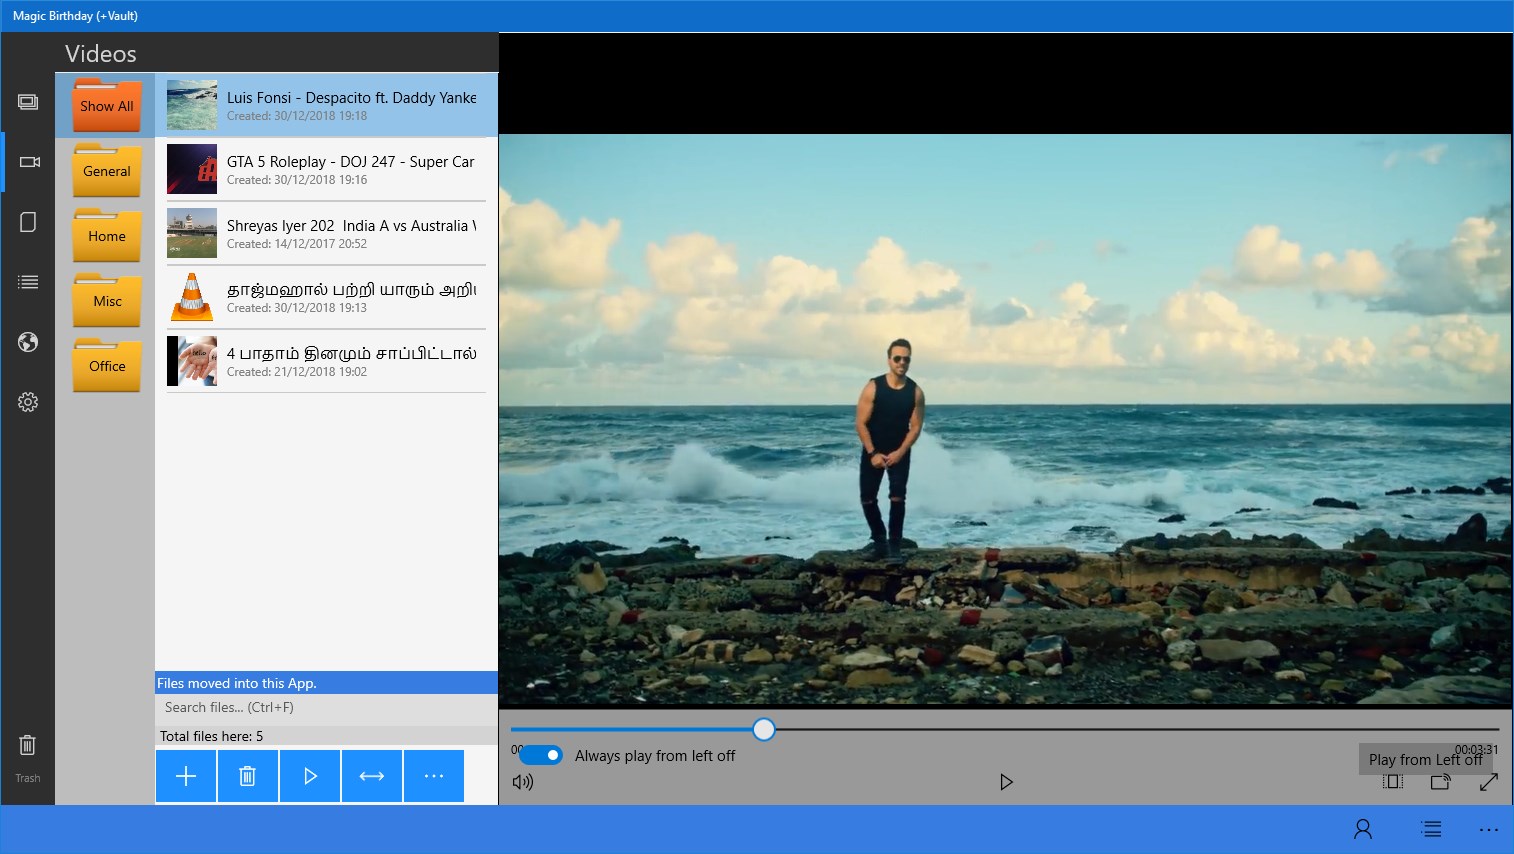
Task: Select the Luis Fonsi Despacito video
Action: (x=326, y=105)
